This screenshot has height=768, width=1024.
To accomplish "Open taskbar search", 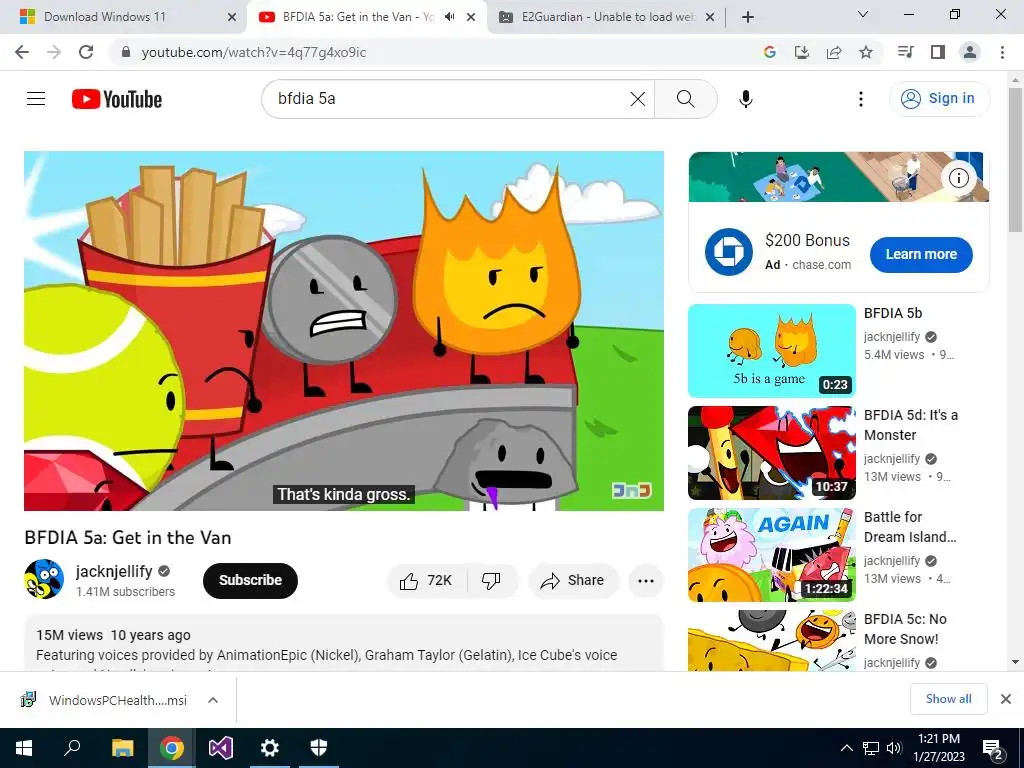I will coord(72,748).
